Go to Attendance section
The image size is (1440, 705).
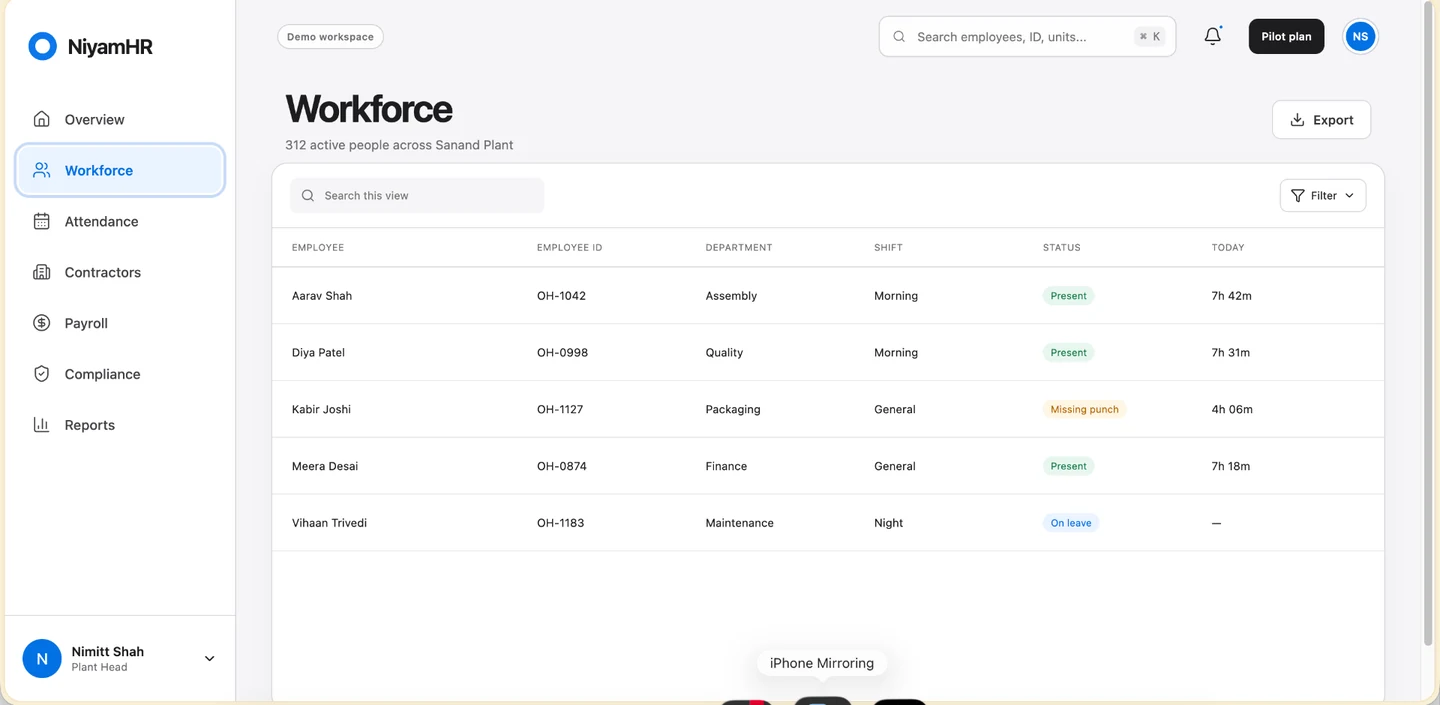tap(120, 221)
